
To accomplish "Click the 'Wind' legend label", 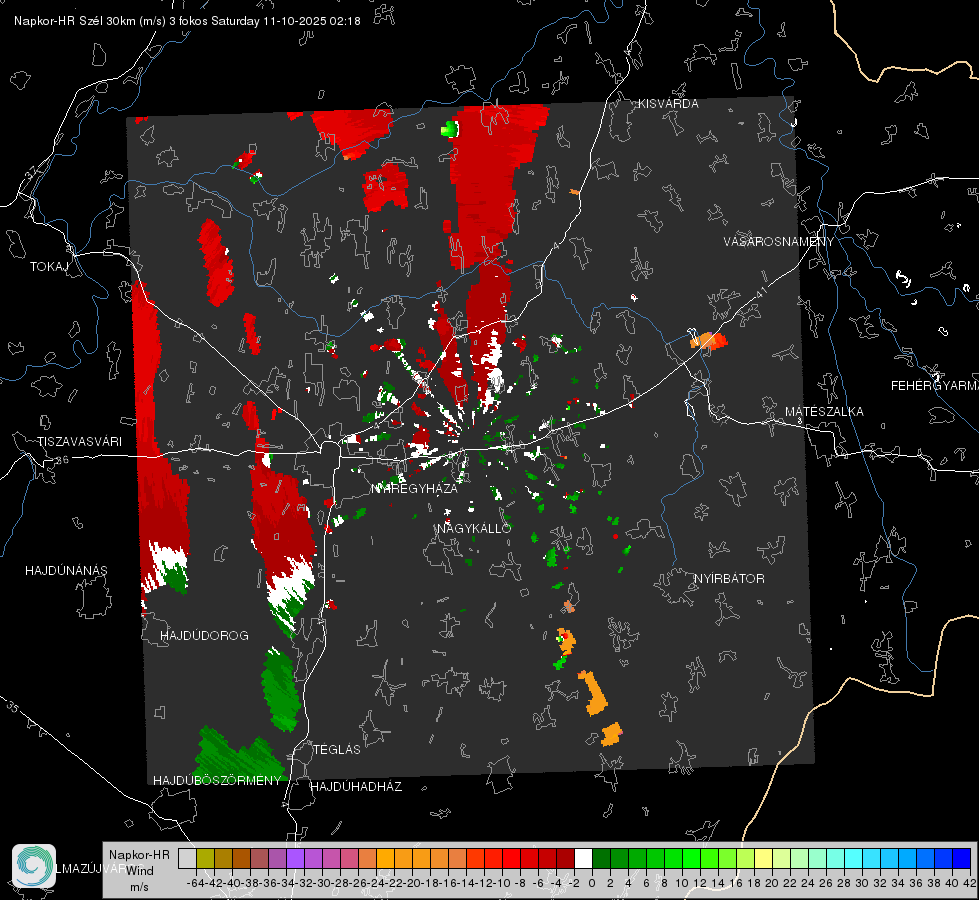I will [x=139, y=871].
